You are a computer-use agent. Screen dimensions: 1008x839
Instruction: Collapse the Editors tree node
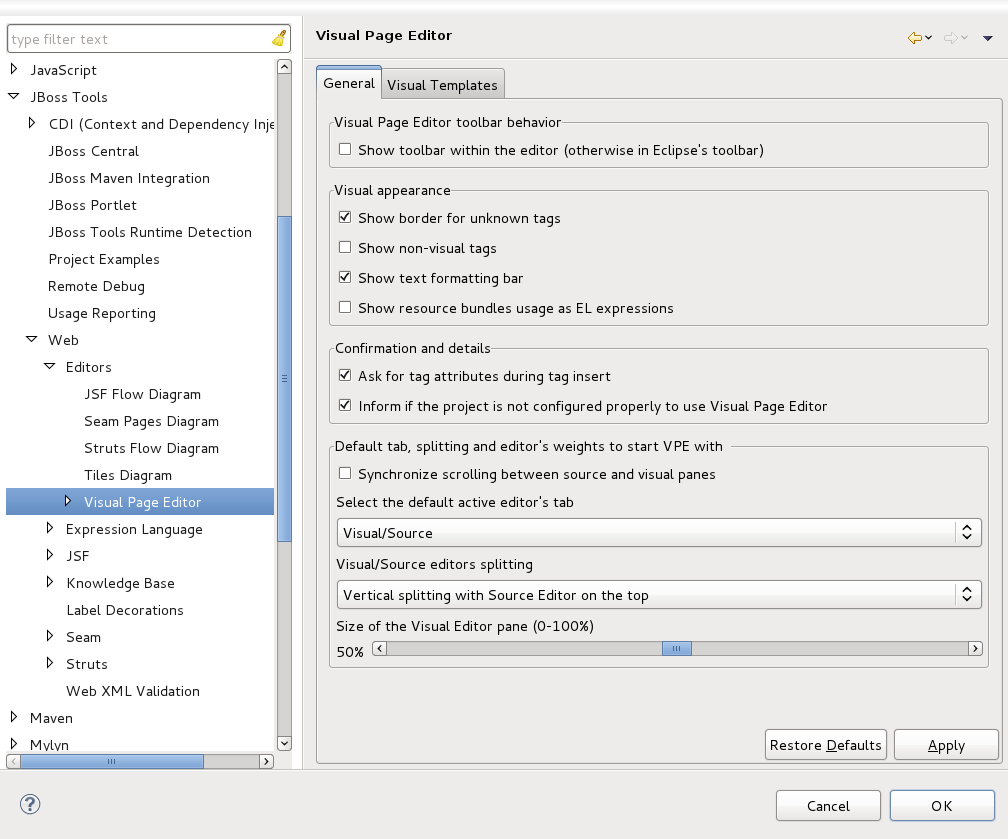[x=50, y=366]
